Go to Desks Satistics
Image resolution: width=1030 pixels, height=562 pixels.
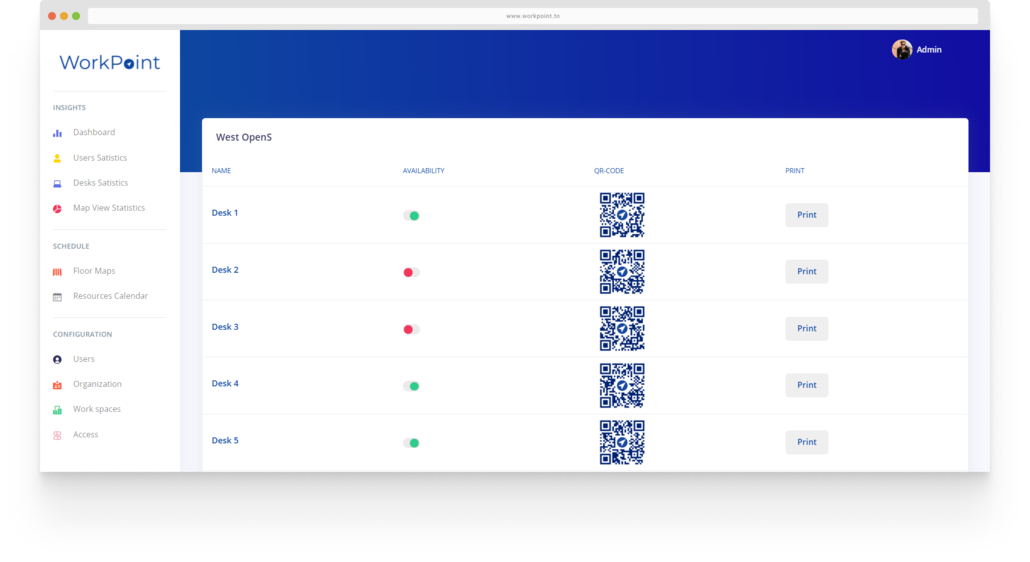(101, 183)
